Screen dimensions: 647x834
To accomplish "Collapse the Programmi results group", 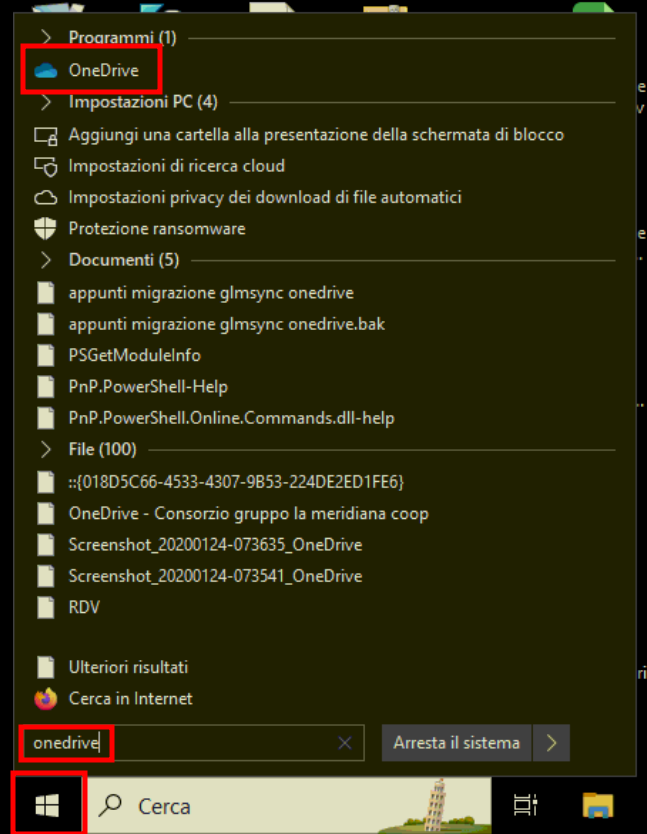I will pos(45,38).
